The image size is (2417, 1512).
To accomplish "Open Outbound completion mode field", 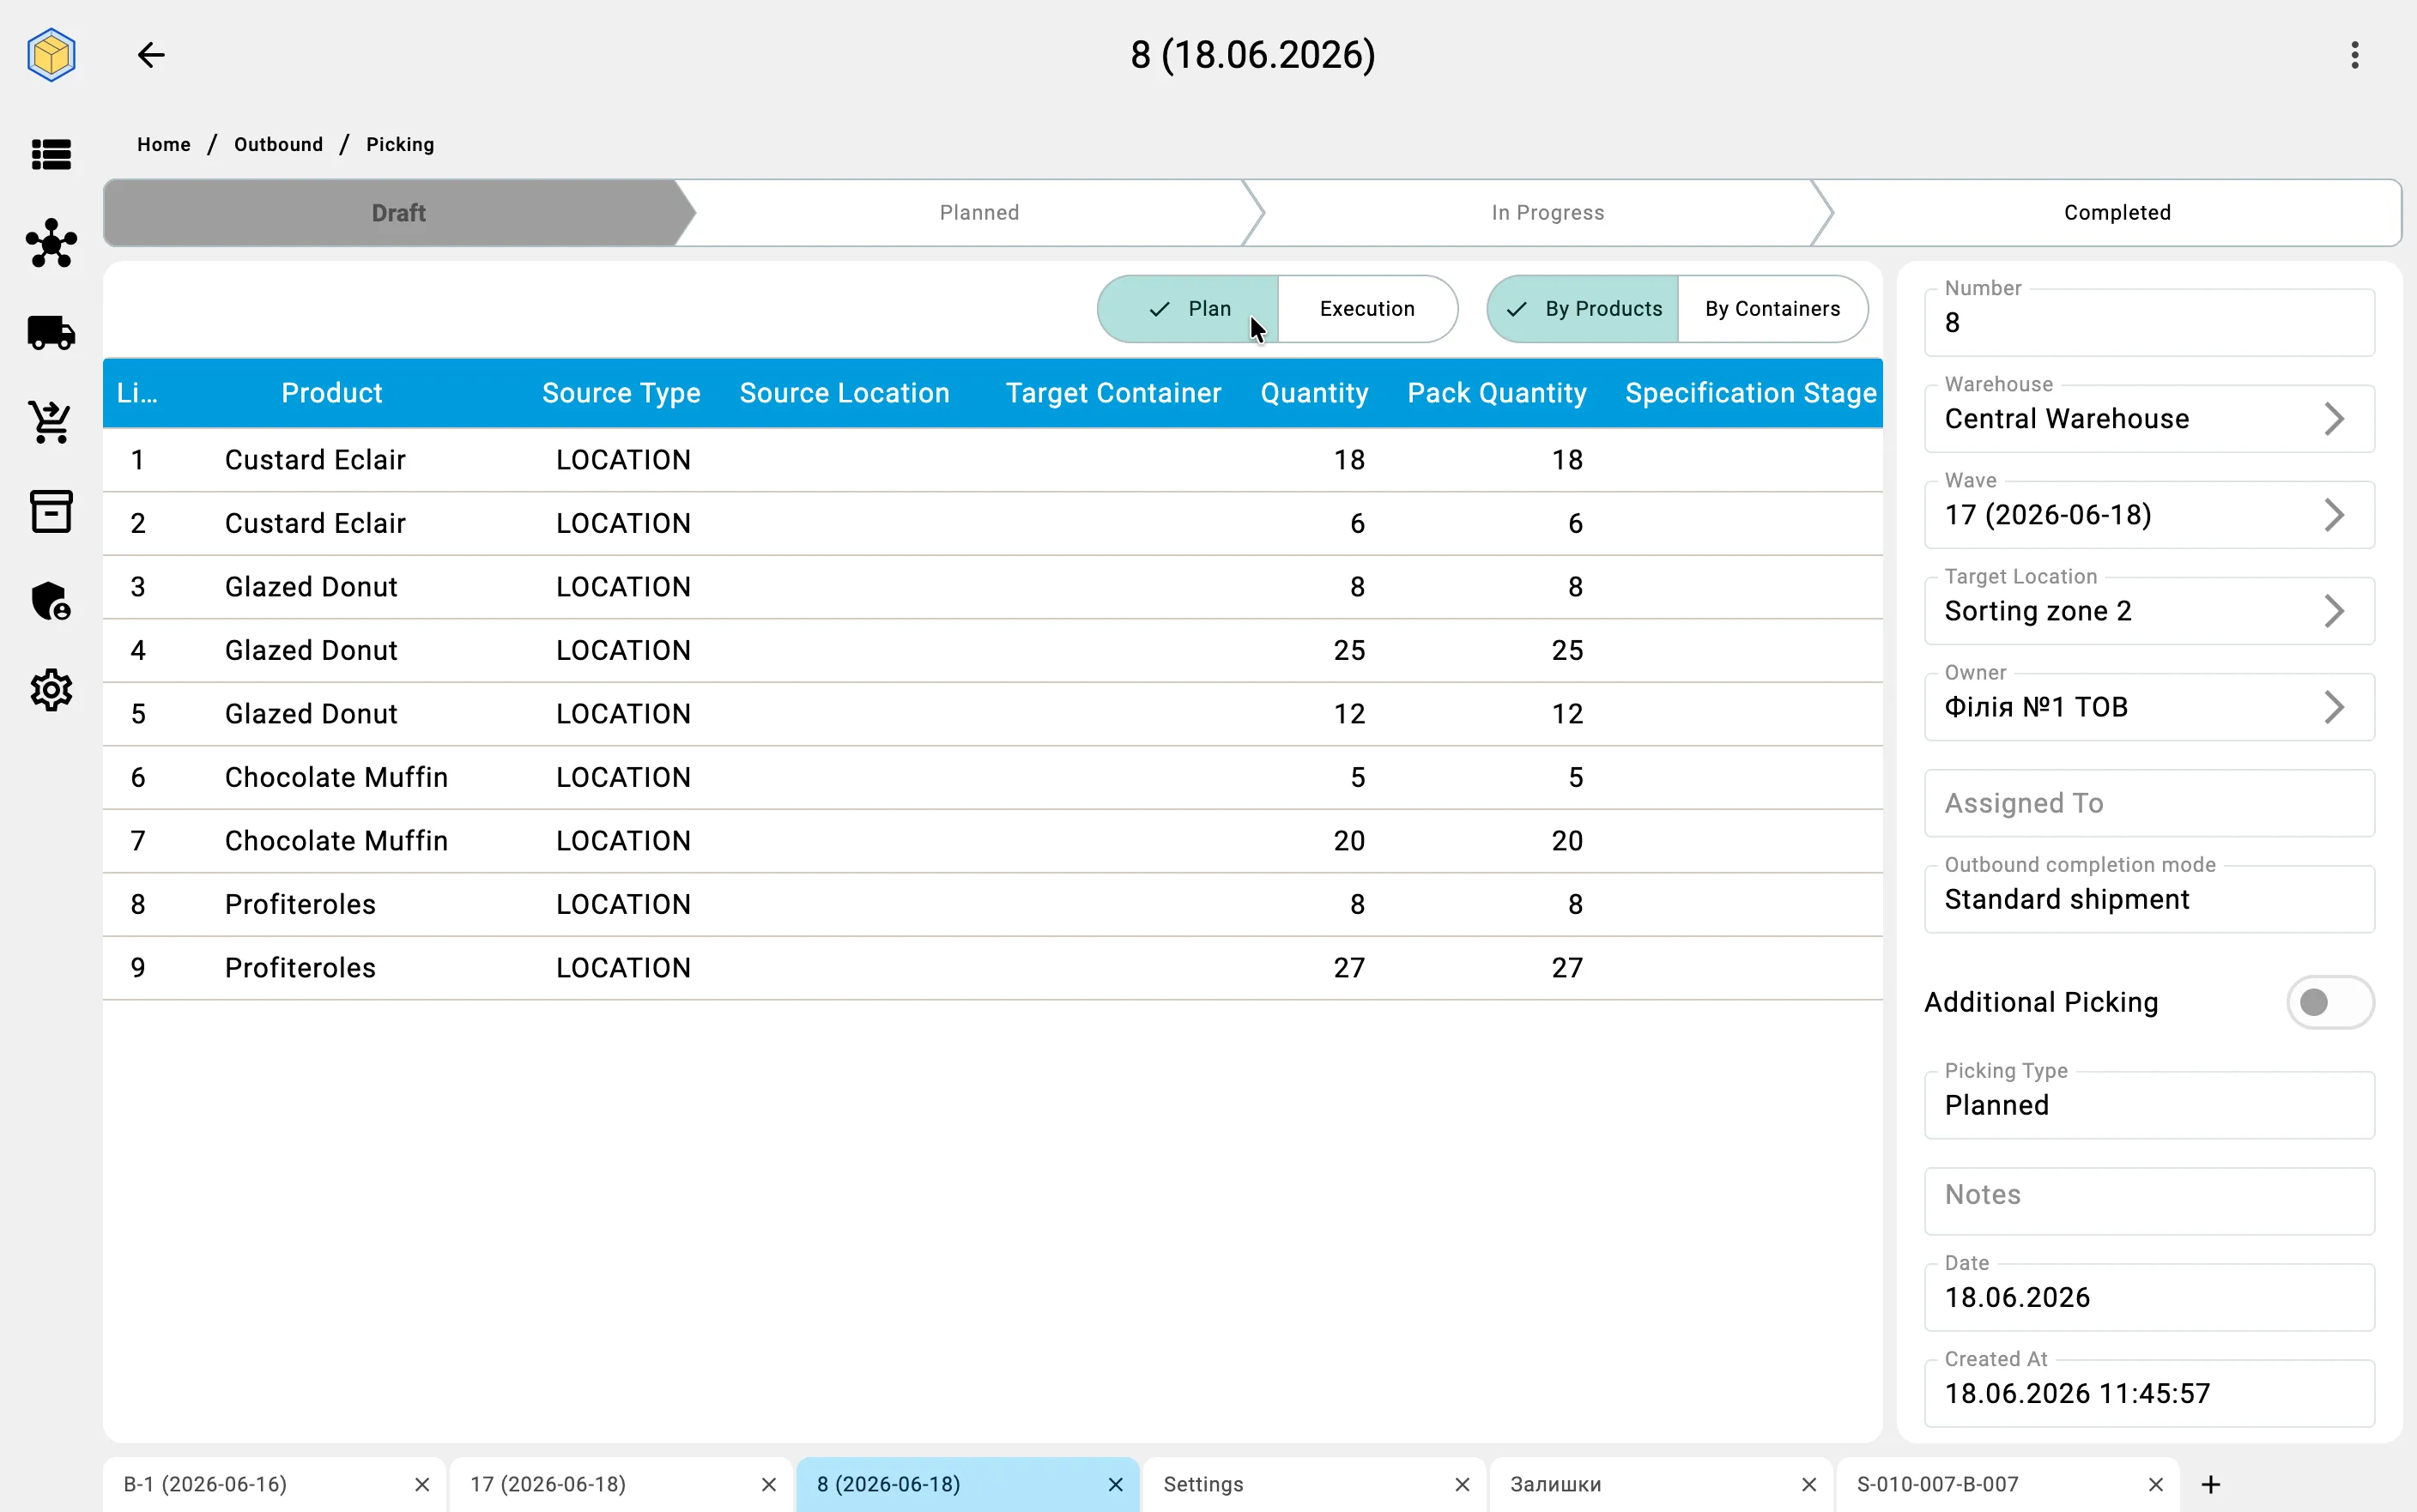I will coord(2149,899).
